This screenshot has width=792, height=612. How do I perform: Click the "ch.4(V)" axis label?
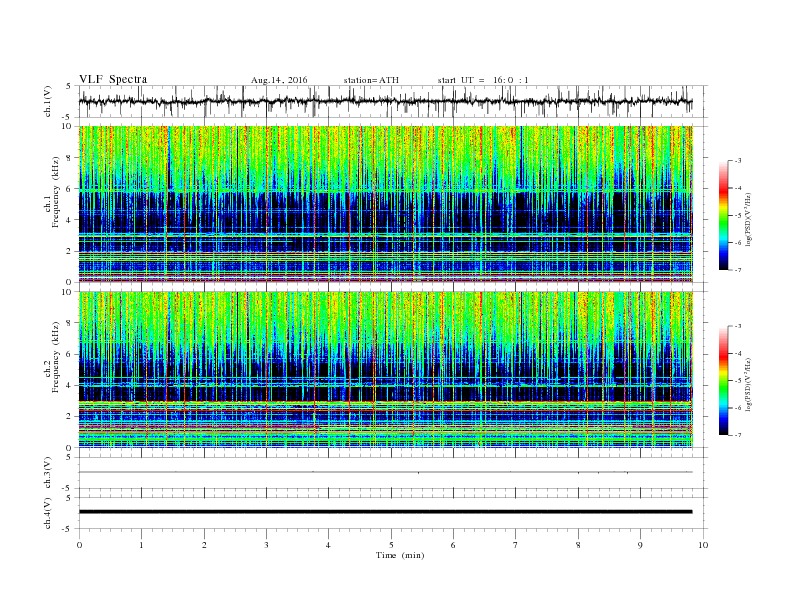tap(48, 513)
